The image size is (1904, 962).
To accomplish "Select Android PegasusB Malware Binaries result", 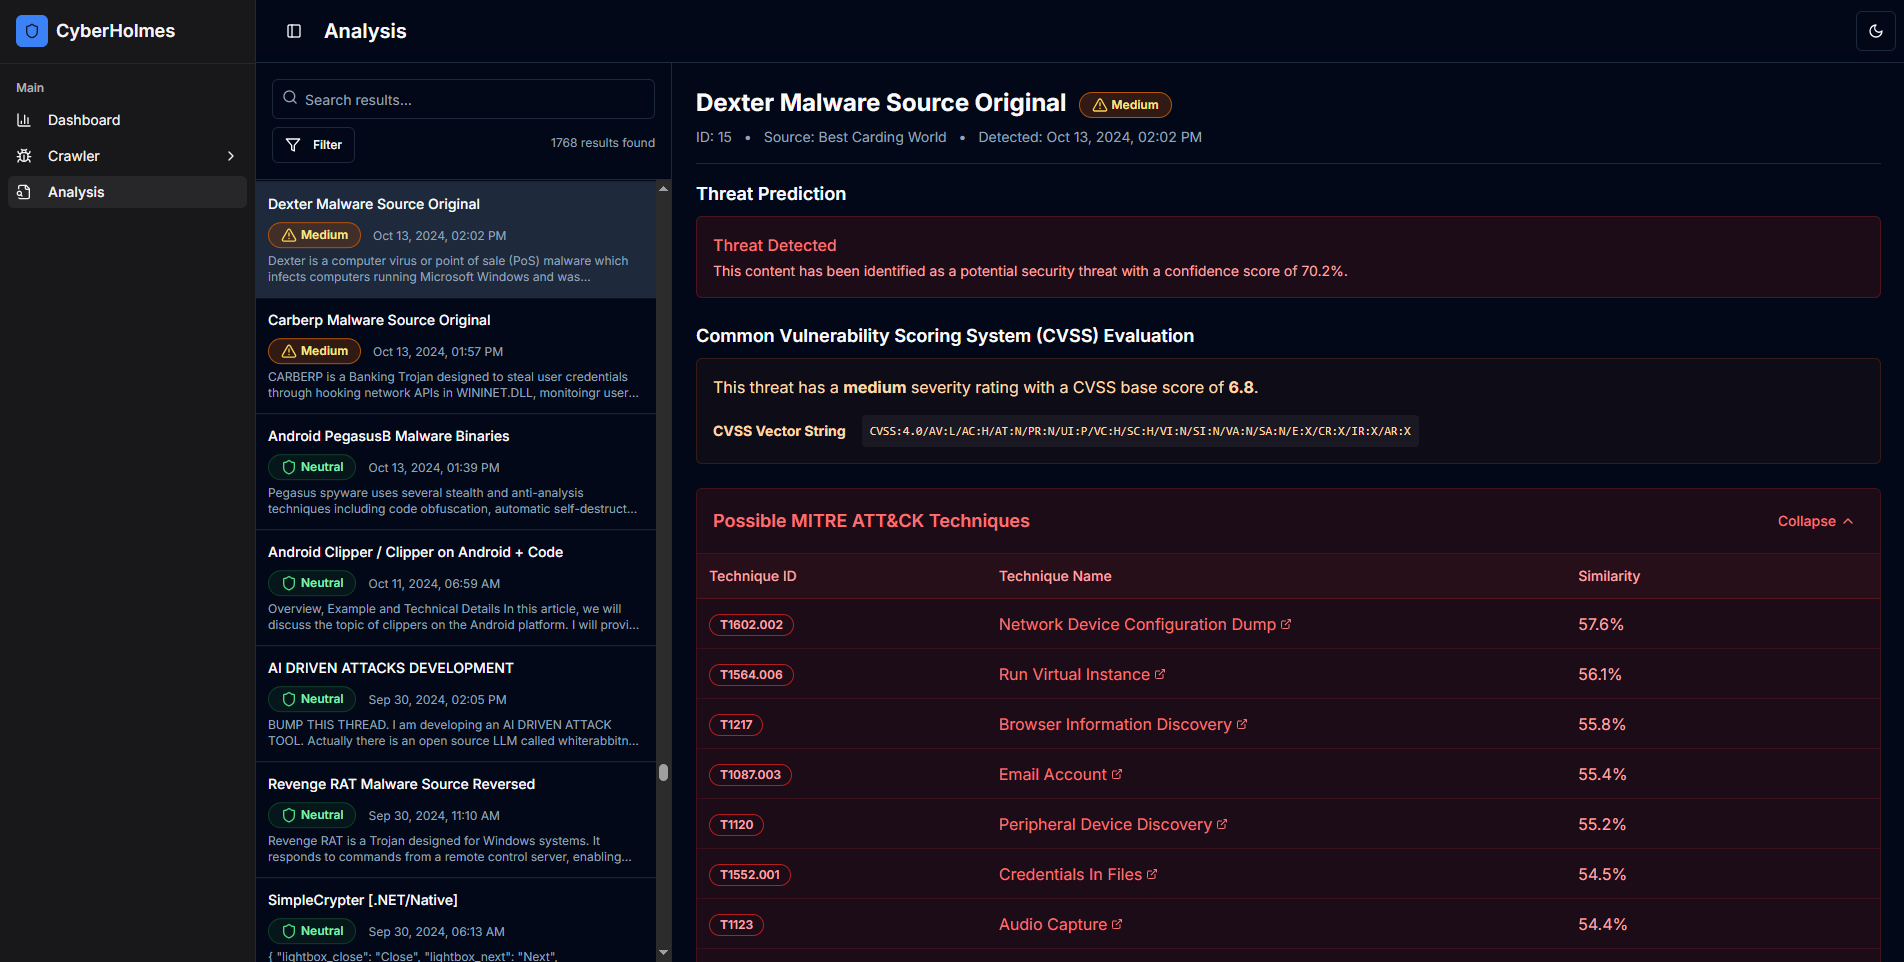I will pyautogui.click(x=456, y=472).
